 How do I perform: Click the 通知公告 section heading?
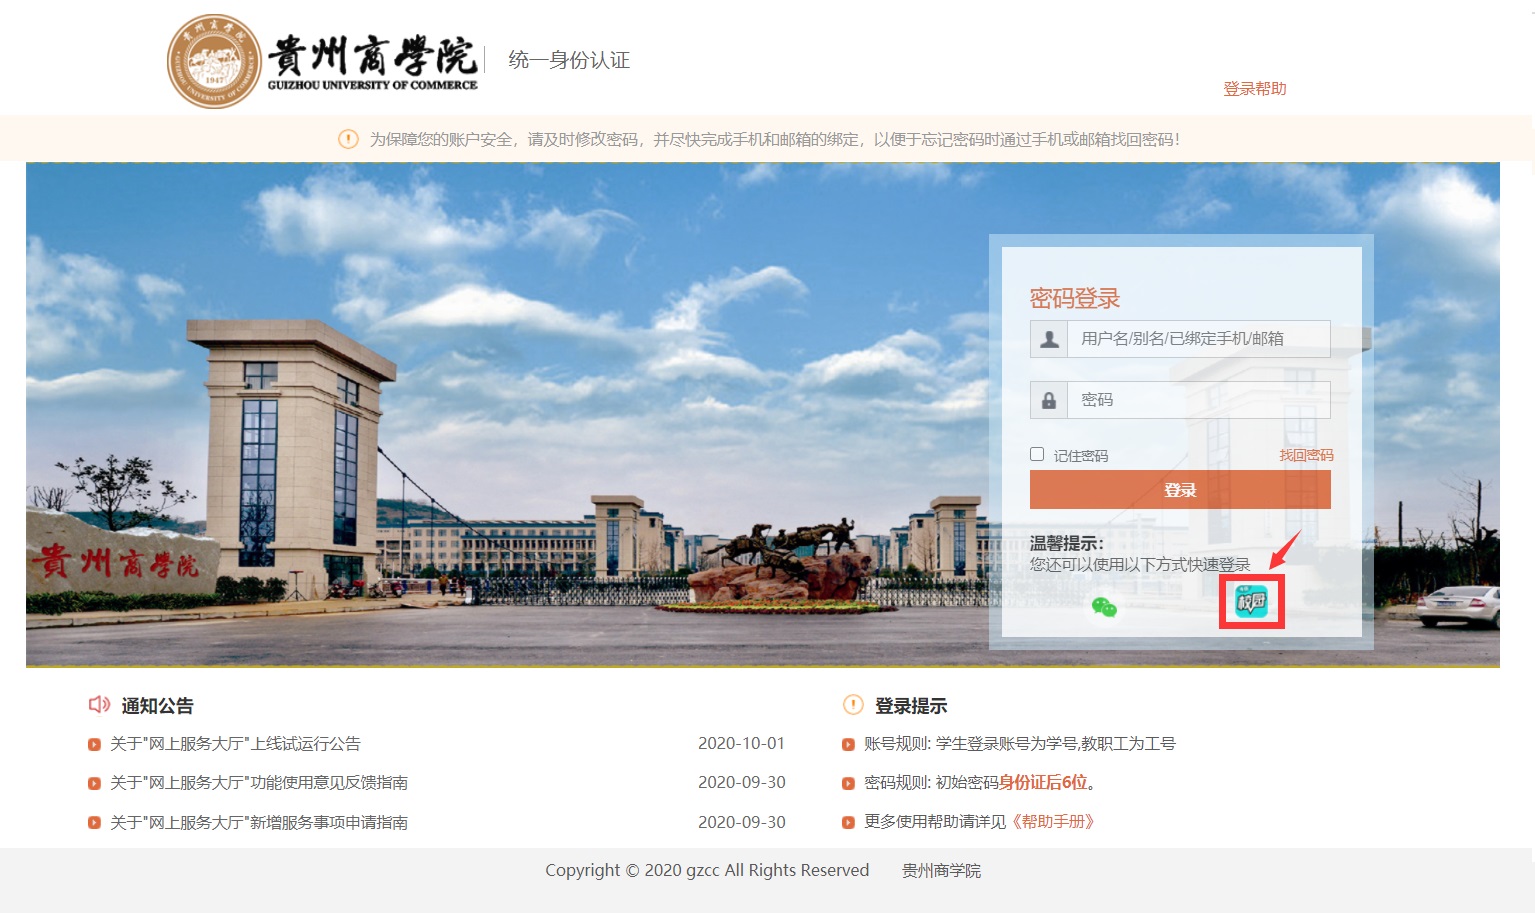click(157, 706)
